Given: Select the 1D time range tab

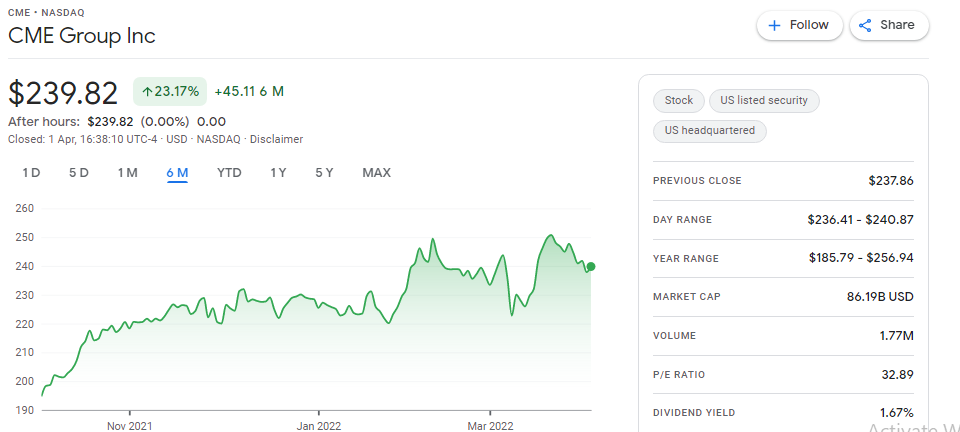Looking at the screenshot, I should click(31, 173).
